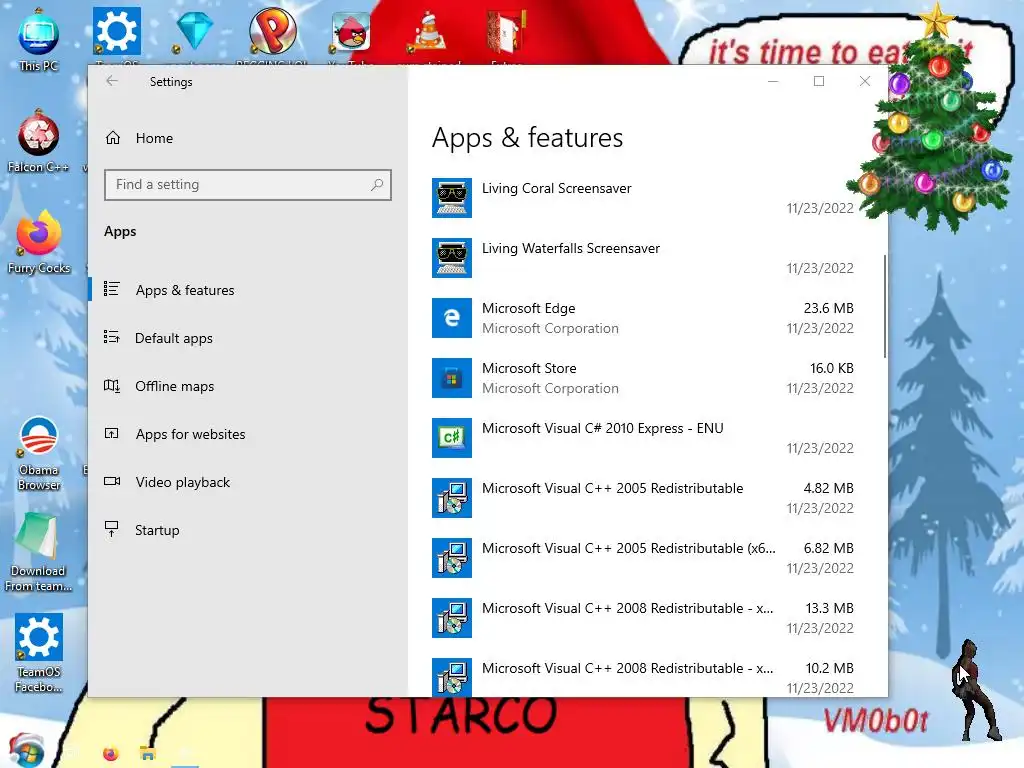Click the Microsoft Store app icon
Screen dimensions: 1024x768
[452, 378]
